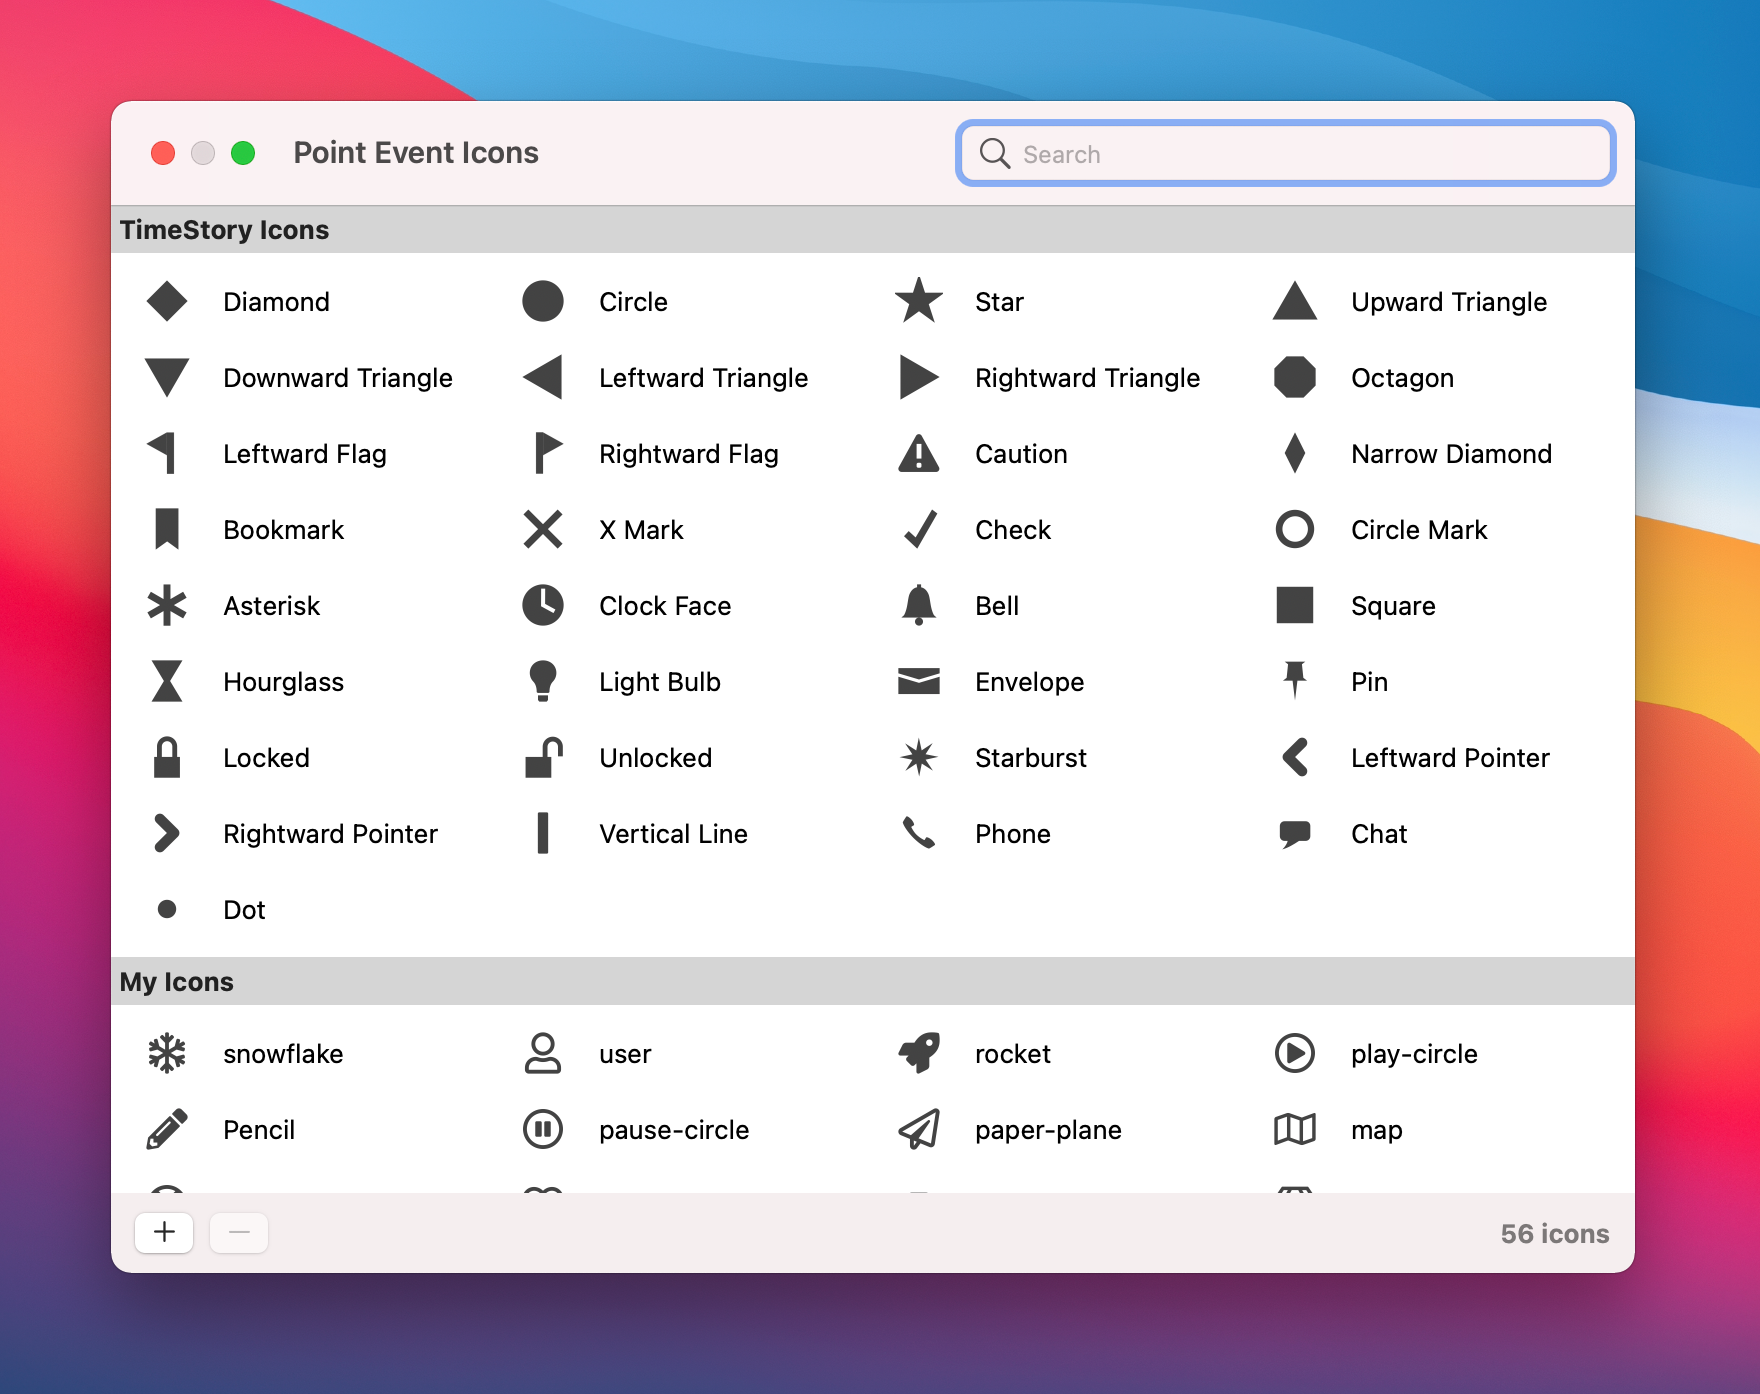The width and height of the screenshot is (1760, 1394).
Task: Remove an icon using the minus button
Action: point(238,1232)
